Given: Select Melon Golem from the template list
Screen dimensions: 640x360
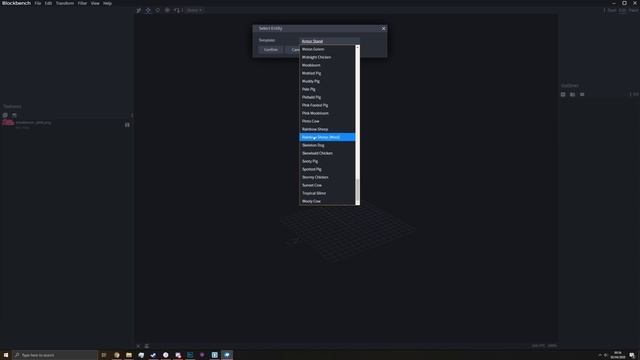Looking at the screenshot, I should click(x=327, y=49).
